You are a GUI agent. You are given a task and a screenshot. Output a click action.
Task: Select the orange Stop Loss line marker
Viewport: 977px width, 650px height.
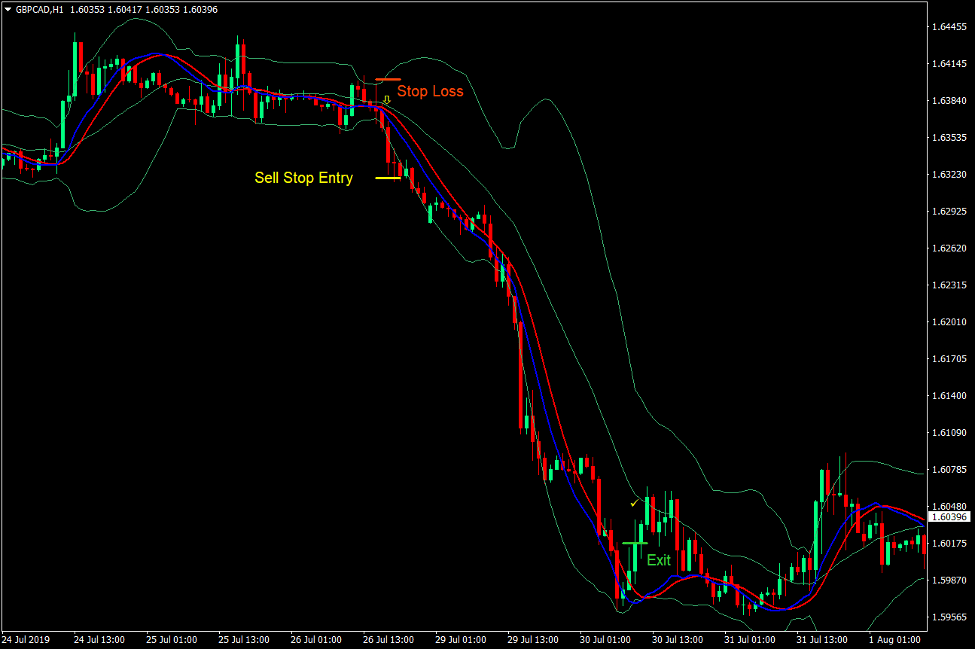point(387,79)
